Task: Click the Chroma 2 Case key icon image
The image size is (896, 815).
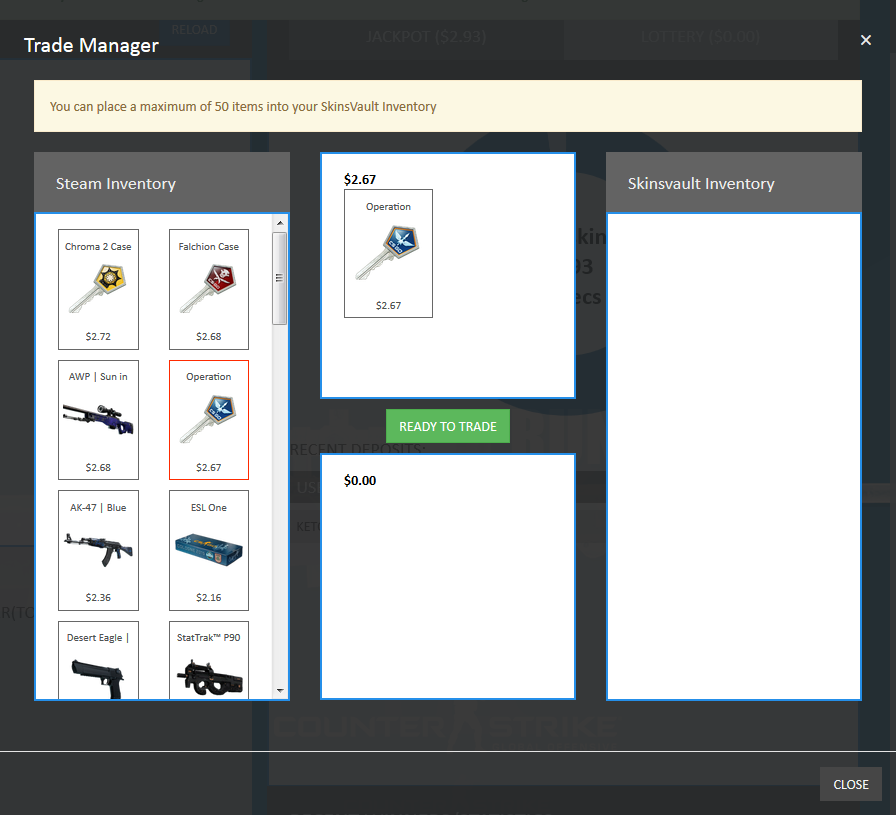Action: tap(98, 288)
